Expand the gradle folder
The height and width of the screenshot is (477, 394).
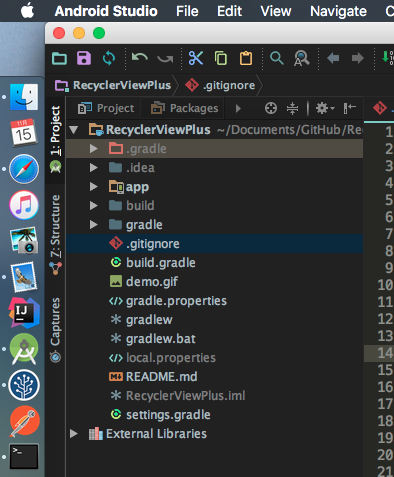pyautogui.click(x=94, y=225)
